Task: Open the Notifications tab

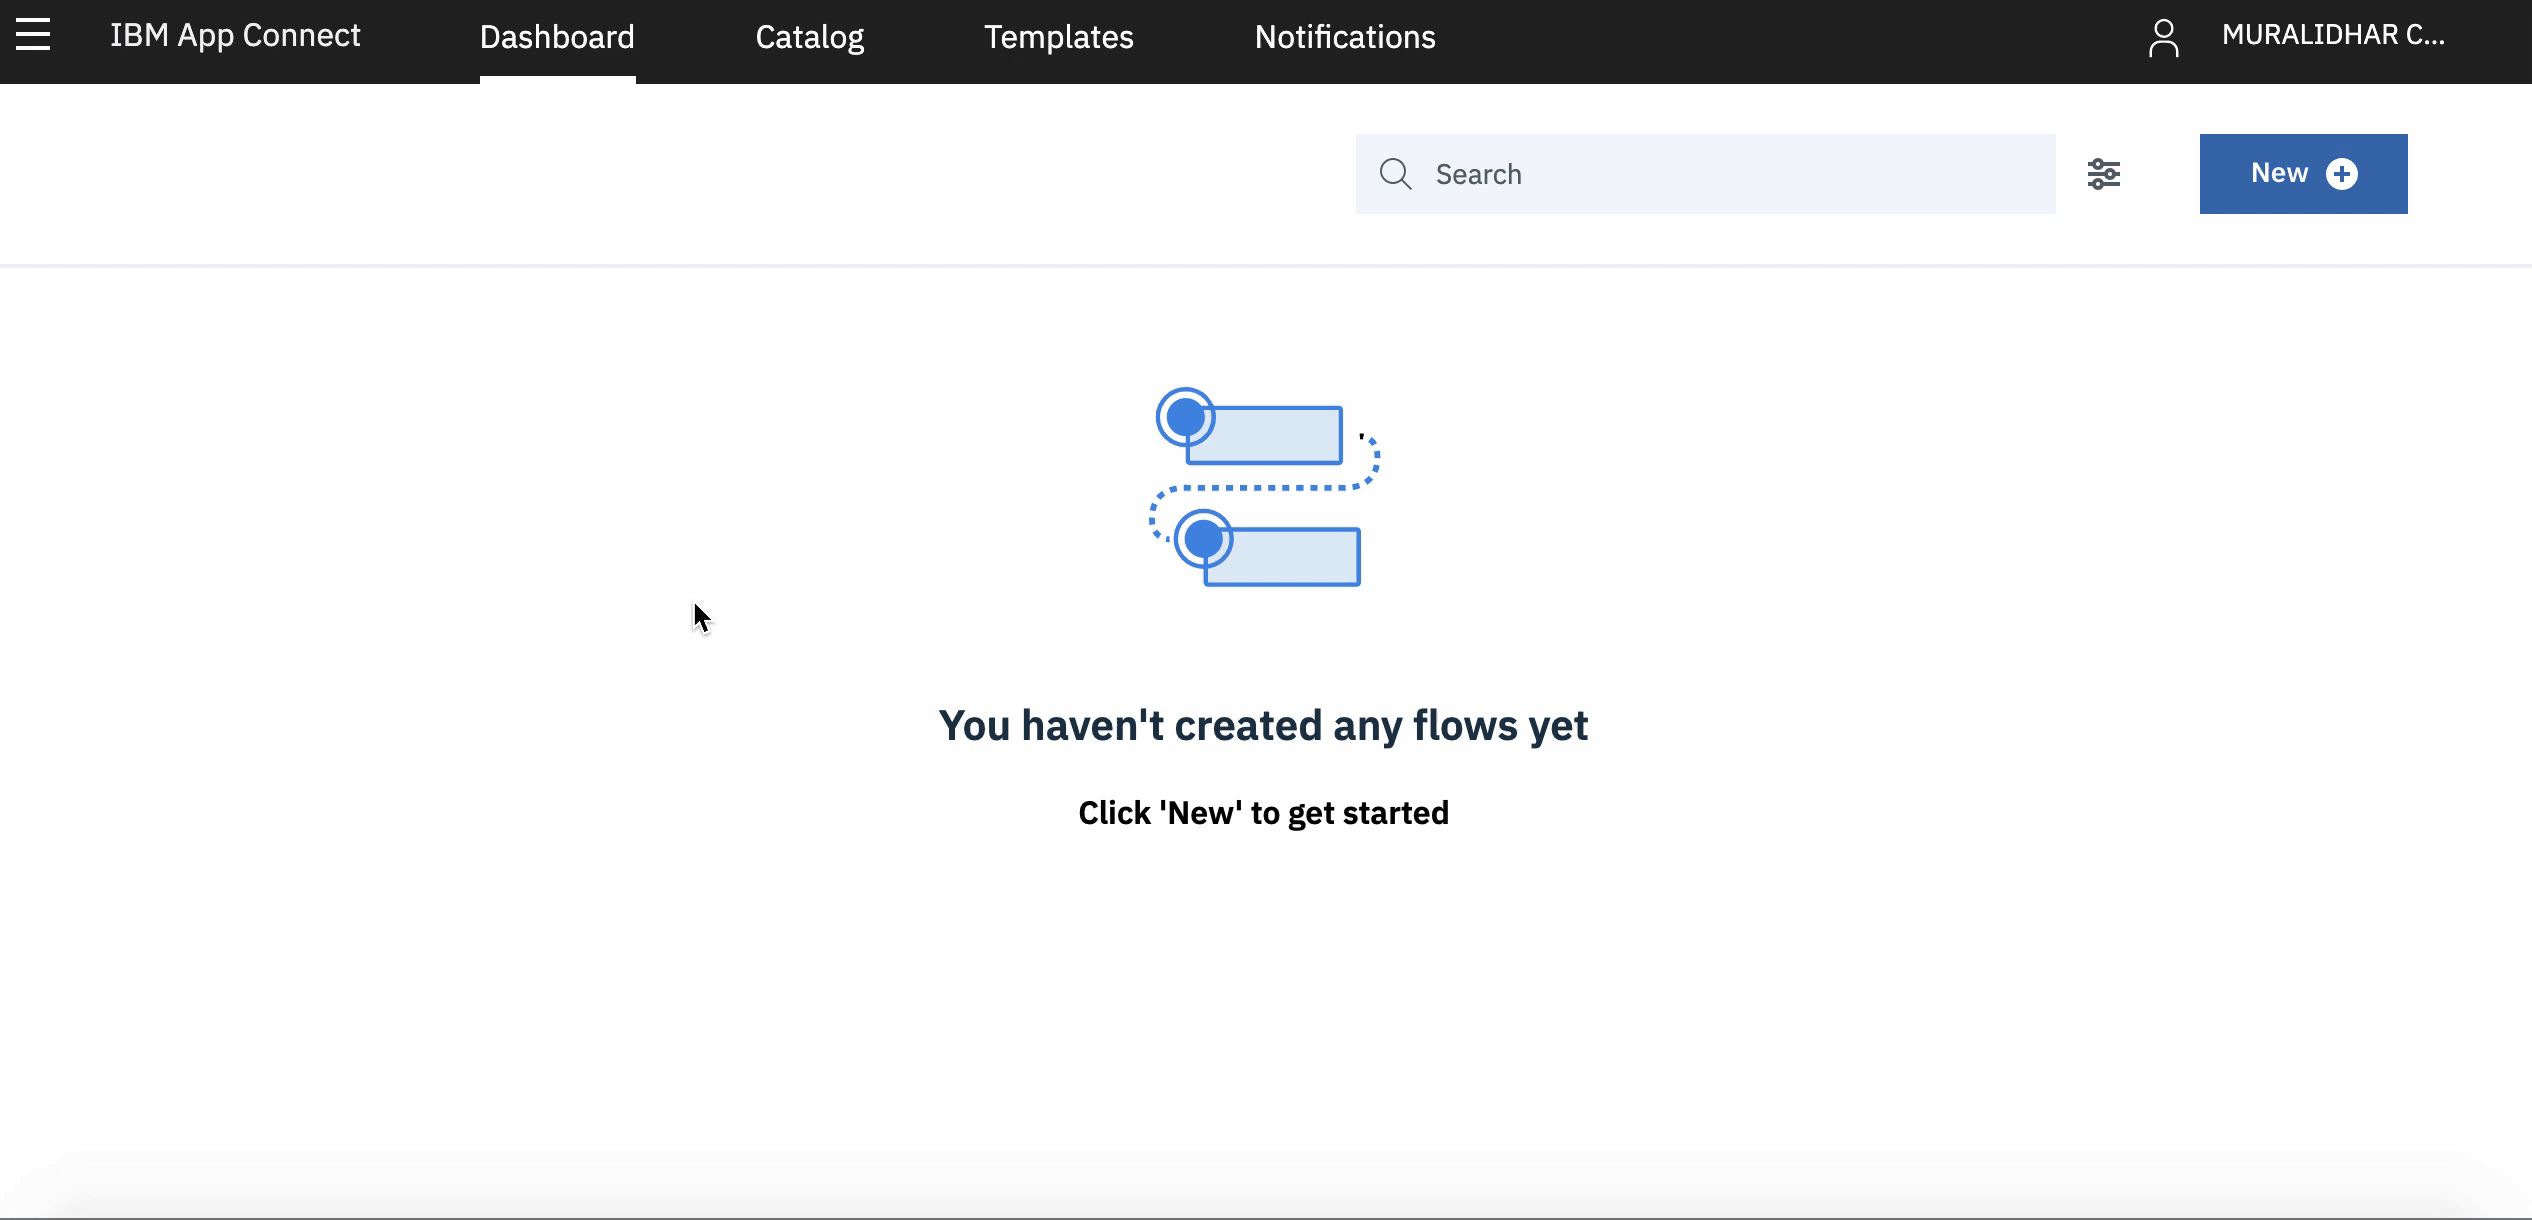Action: (1344, 38)
